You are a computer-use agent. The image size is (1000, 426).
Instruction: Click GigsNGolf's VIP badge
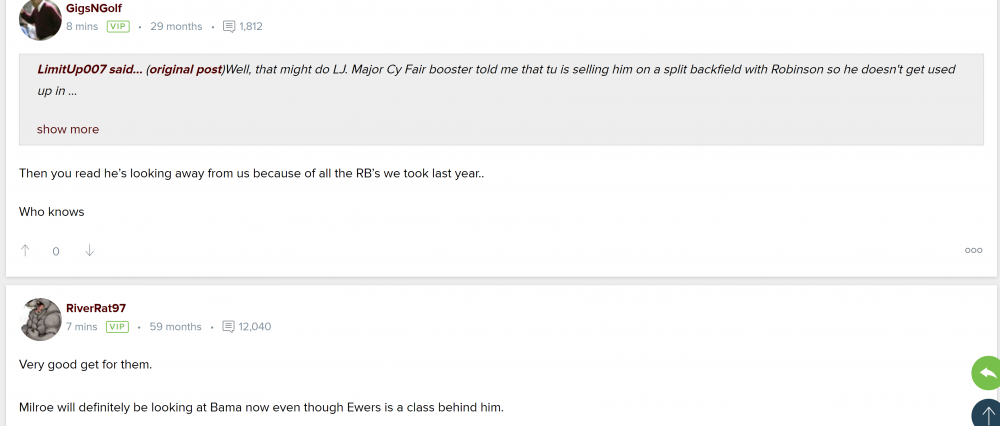point(118,27)
